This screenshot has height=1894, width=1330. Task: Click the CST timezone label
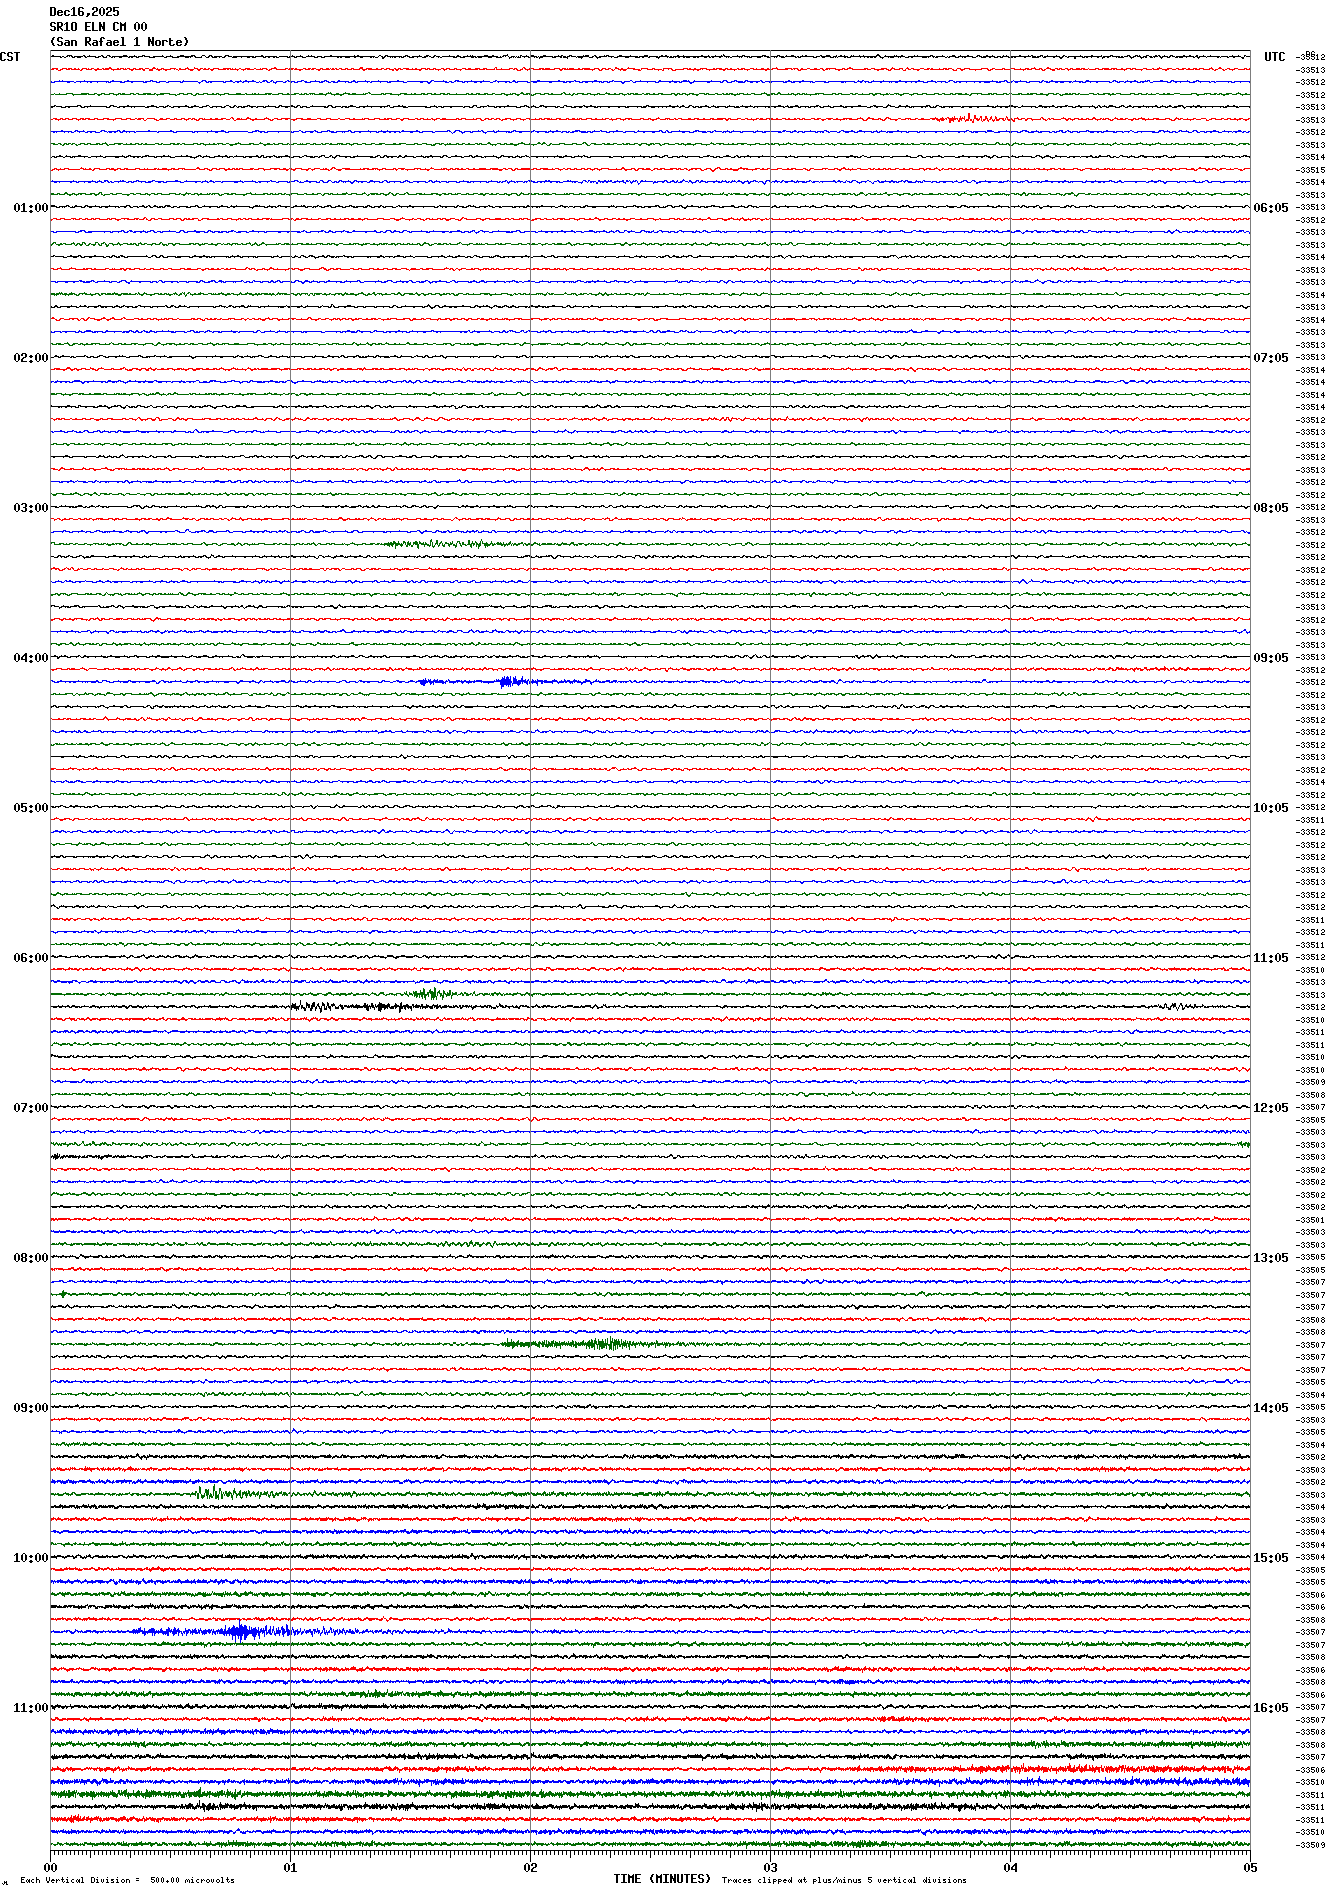pyautogui.click(x=10, y=57)
